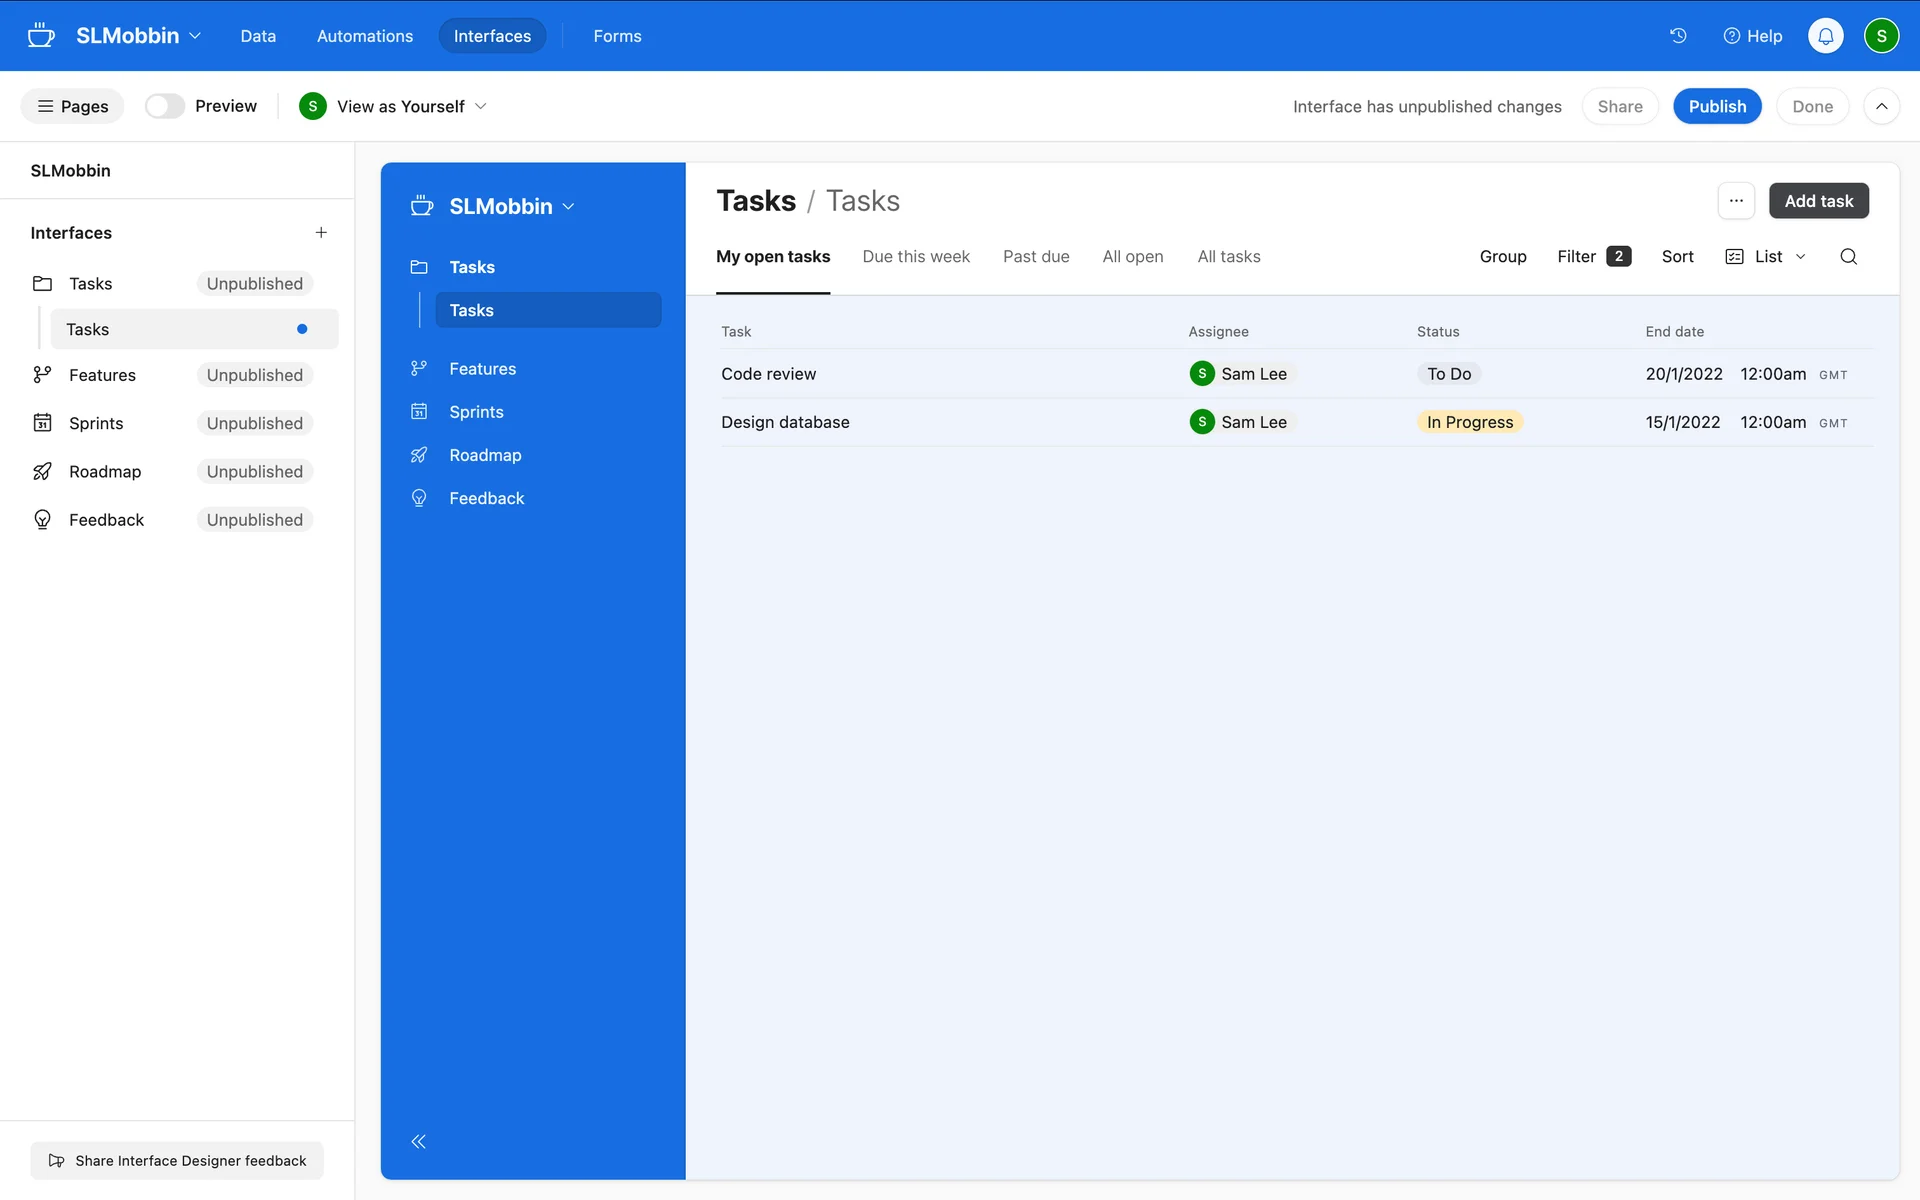Click the Feedback lightbulb icon in the blue sidebar
The image size is (1920, 1200).
[419, 498]
